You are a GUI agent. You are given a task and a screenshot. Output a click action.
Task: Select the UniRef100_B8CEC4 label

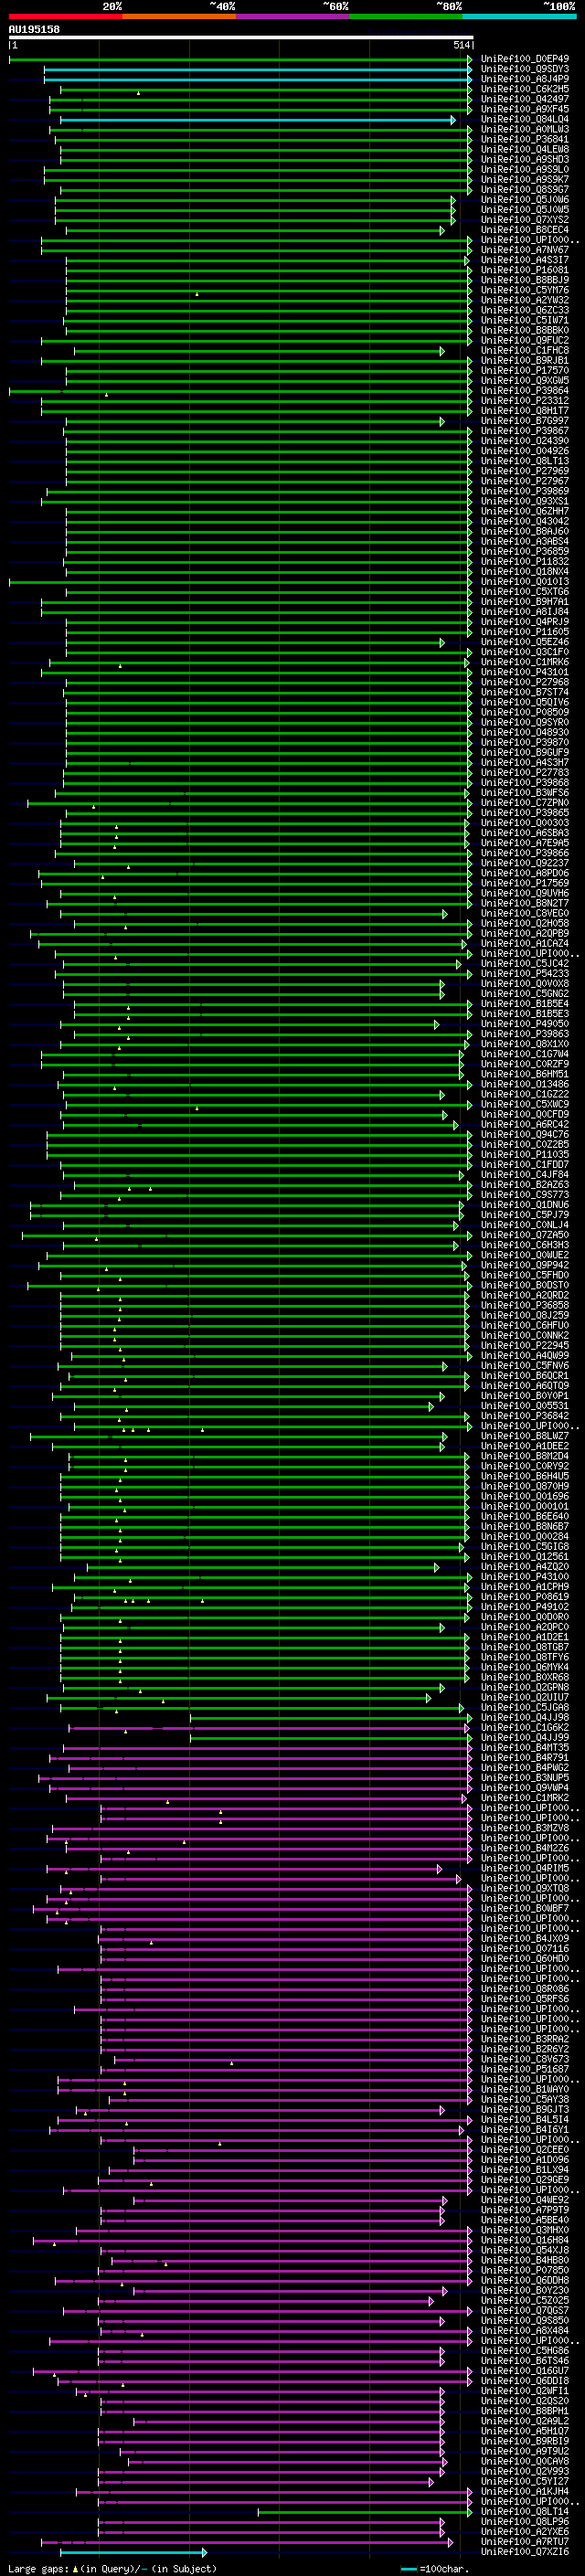point(525,230)
